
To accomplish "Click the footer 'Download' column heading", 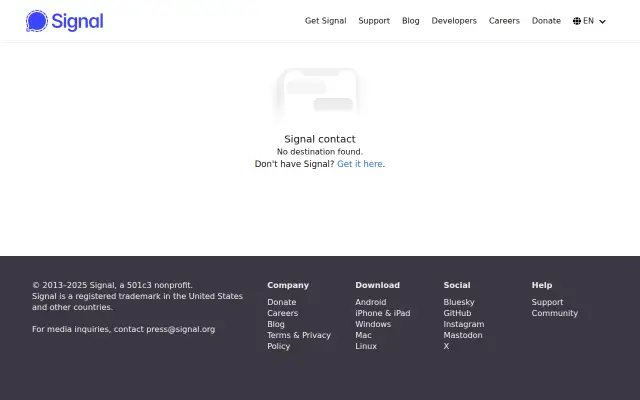I will 377,285.
